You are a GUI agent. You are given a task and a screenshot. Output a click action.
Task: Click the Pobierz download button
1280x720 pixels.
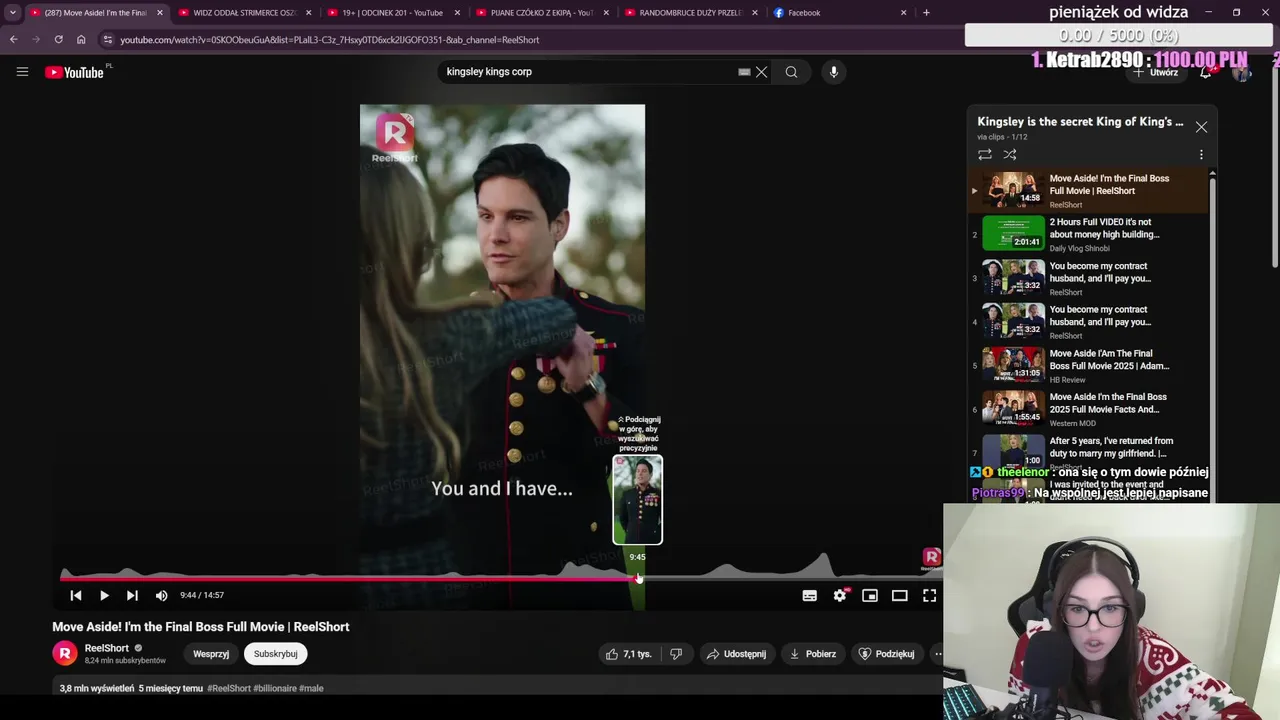pyautogui.click(x=813, y=654)
